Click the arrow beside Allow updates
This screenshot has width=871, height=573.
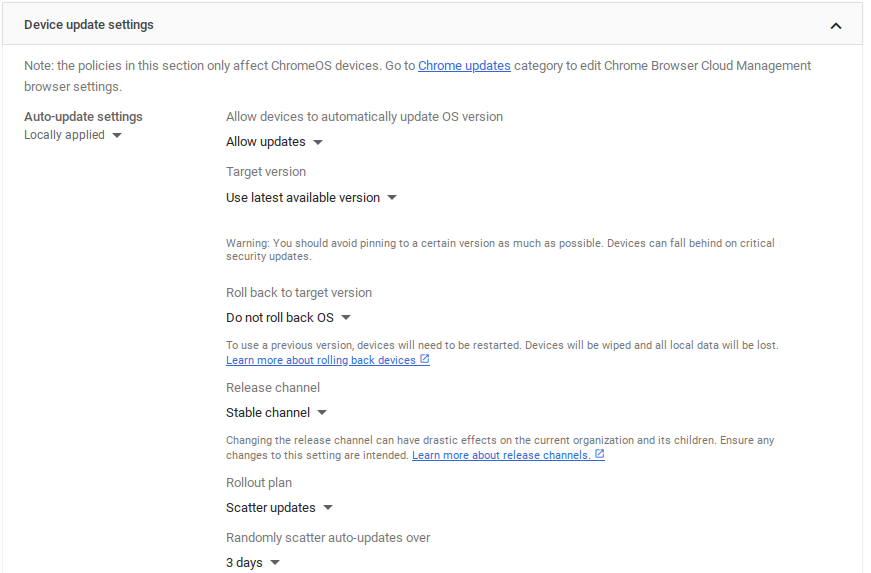(x=318, y=142)
